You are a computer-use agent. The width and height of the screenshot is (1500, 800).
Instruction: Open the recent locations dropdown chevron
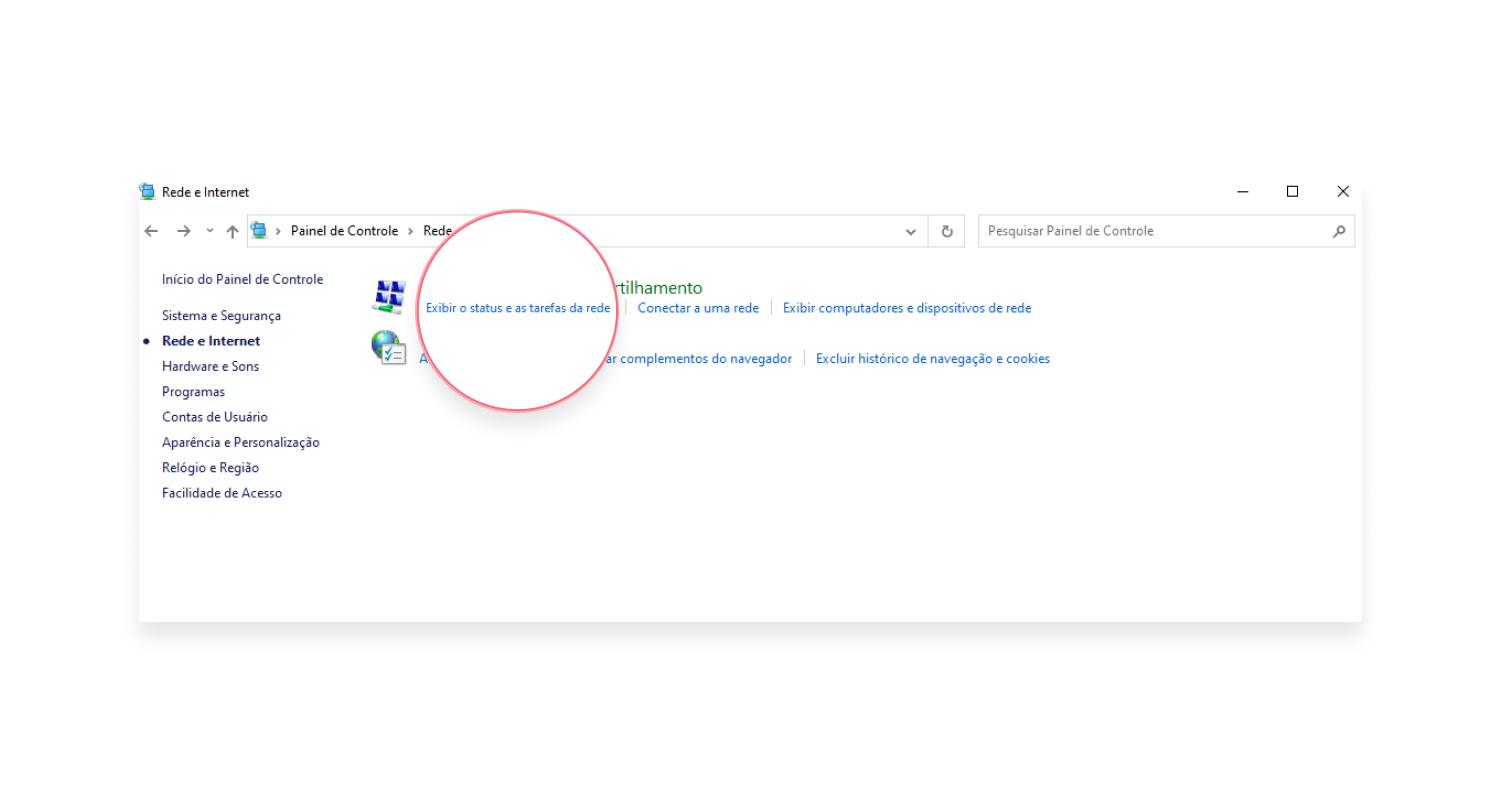[210, 231]
